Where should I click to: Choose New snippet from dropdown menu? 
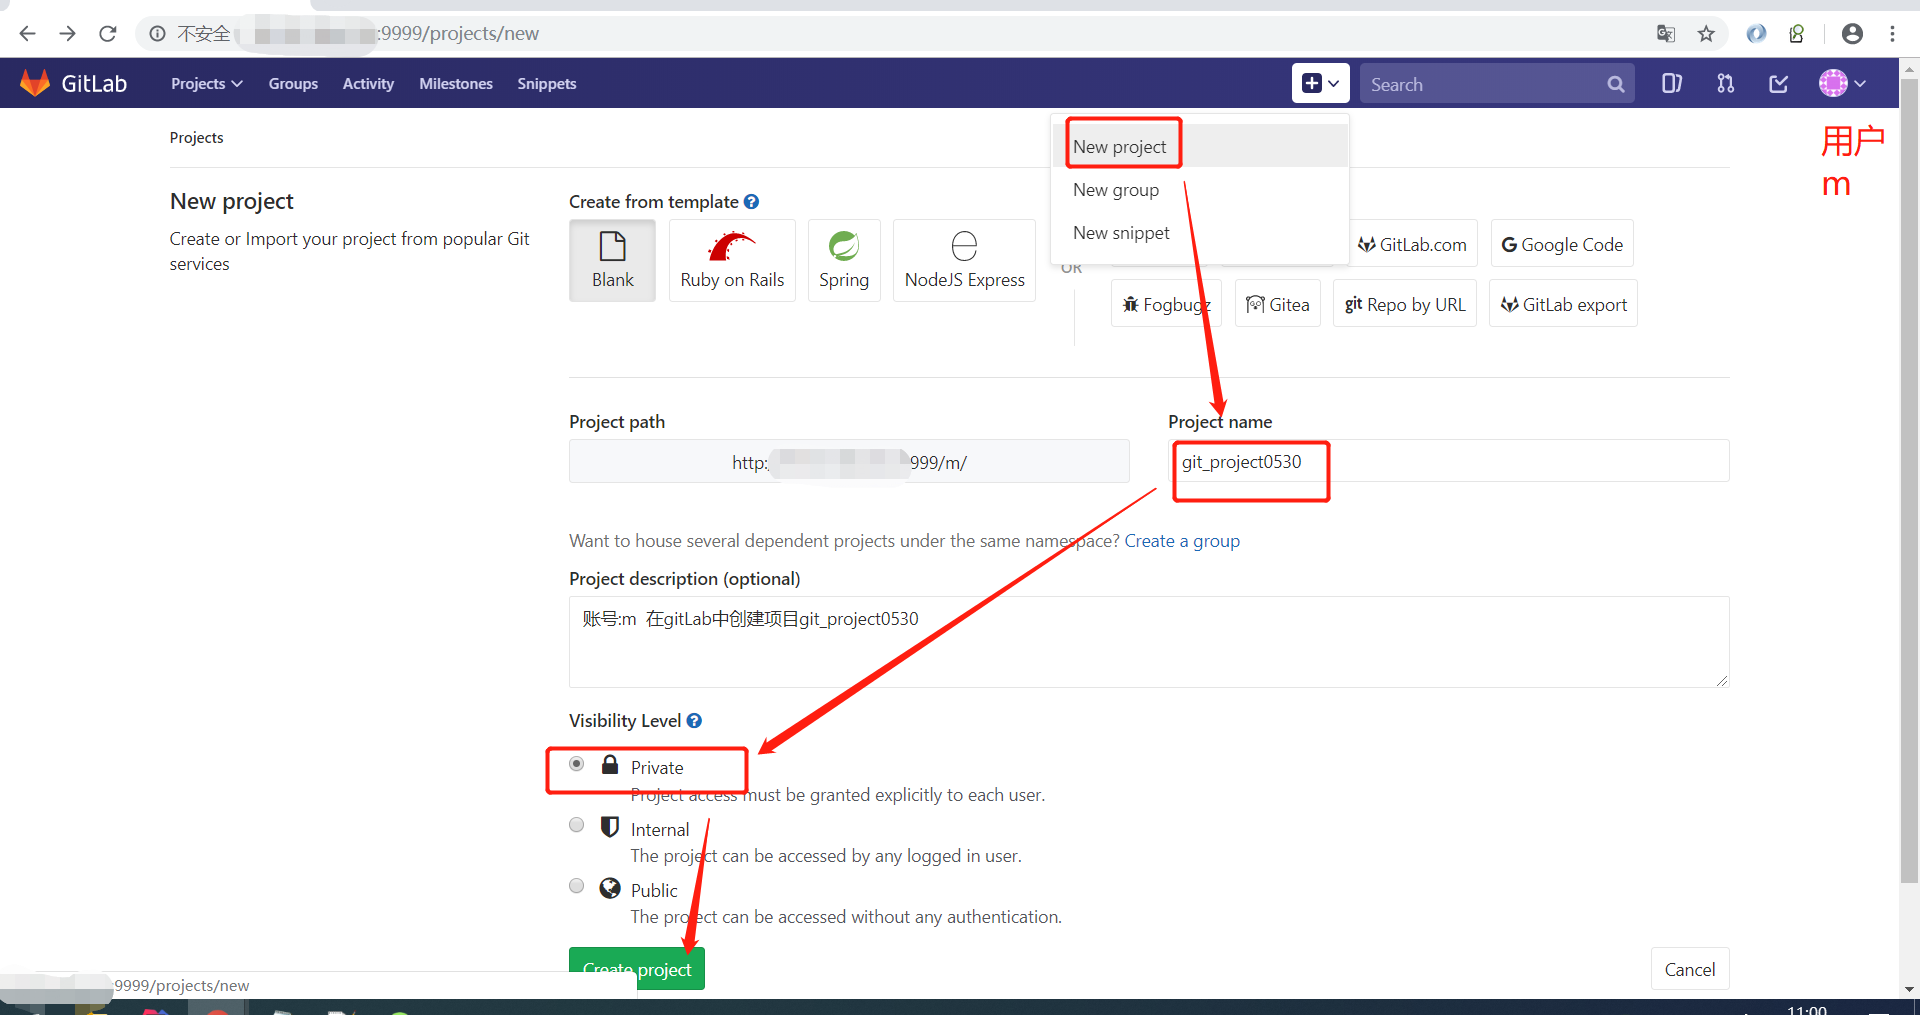1200,232
